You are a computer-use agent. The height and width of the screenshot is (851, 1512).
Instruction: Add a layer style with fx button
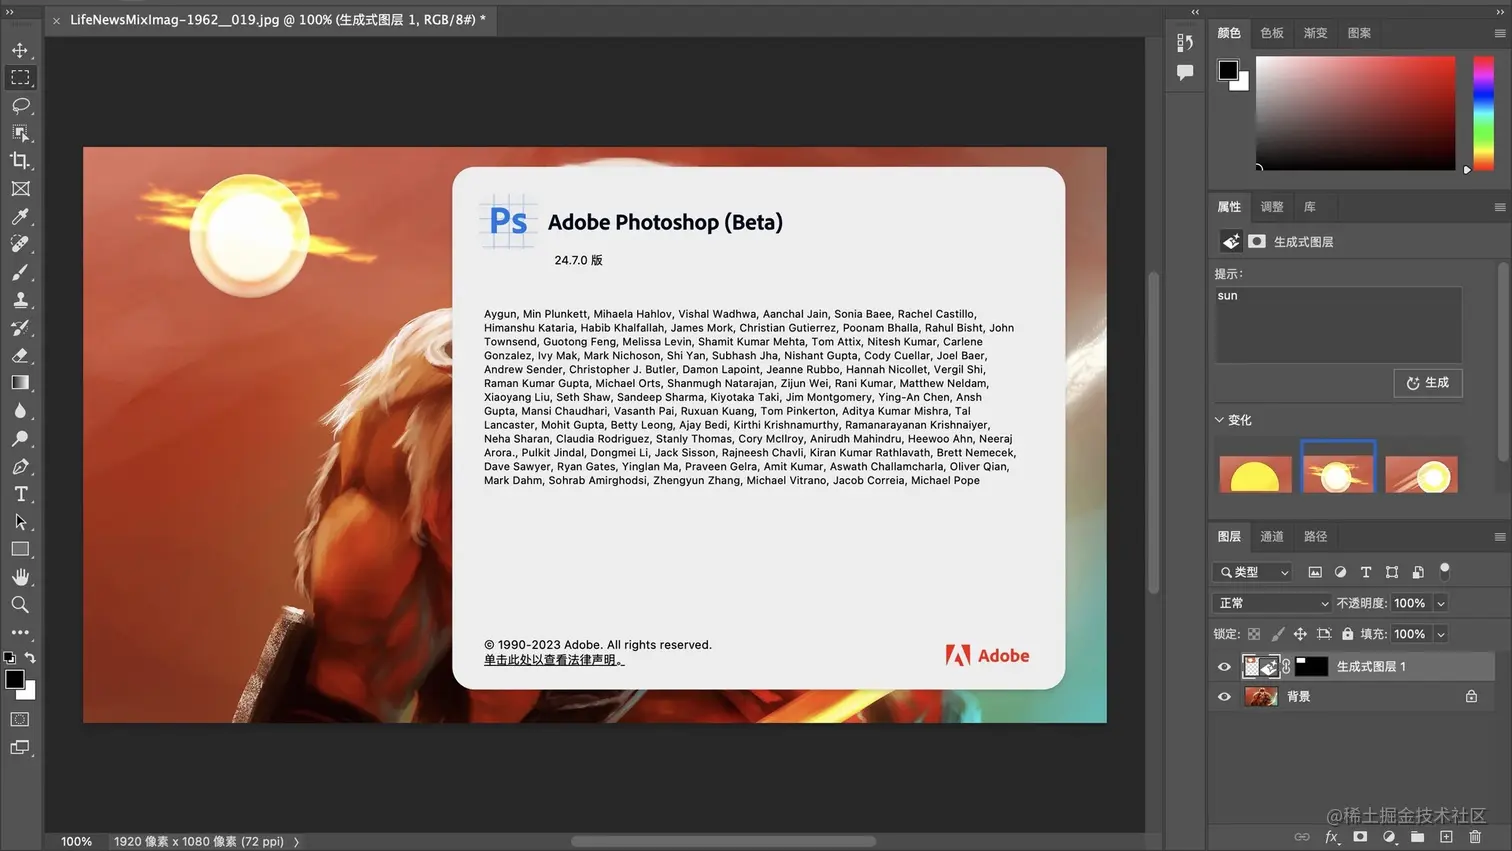tap(1332, 837)
